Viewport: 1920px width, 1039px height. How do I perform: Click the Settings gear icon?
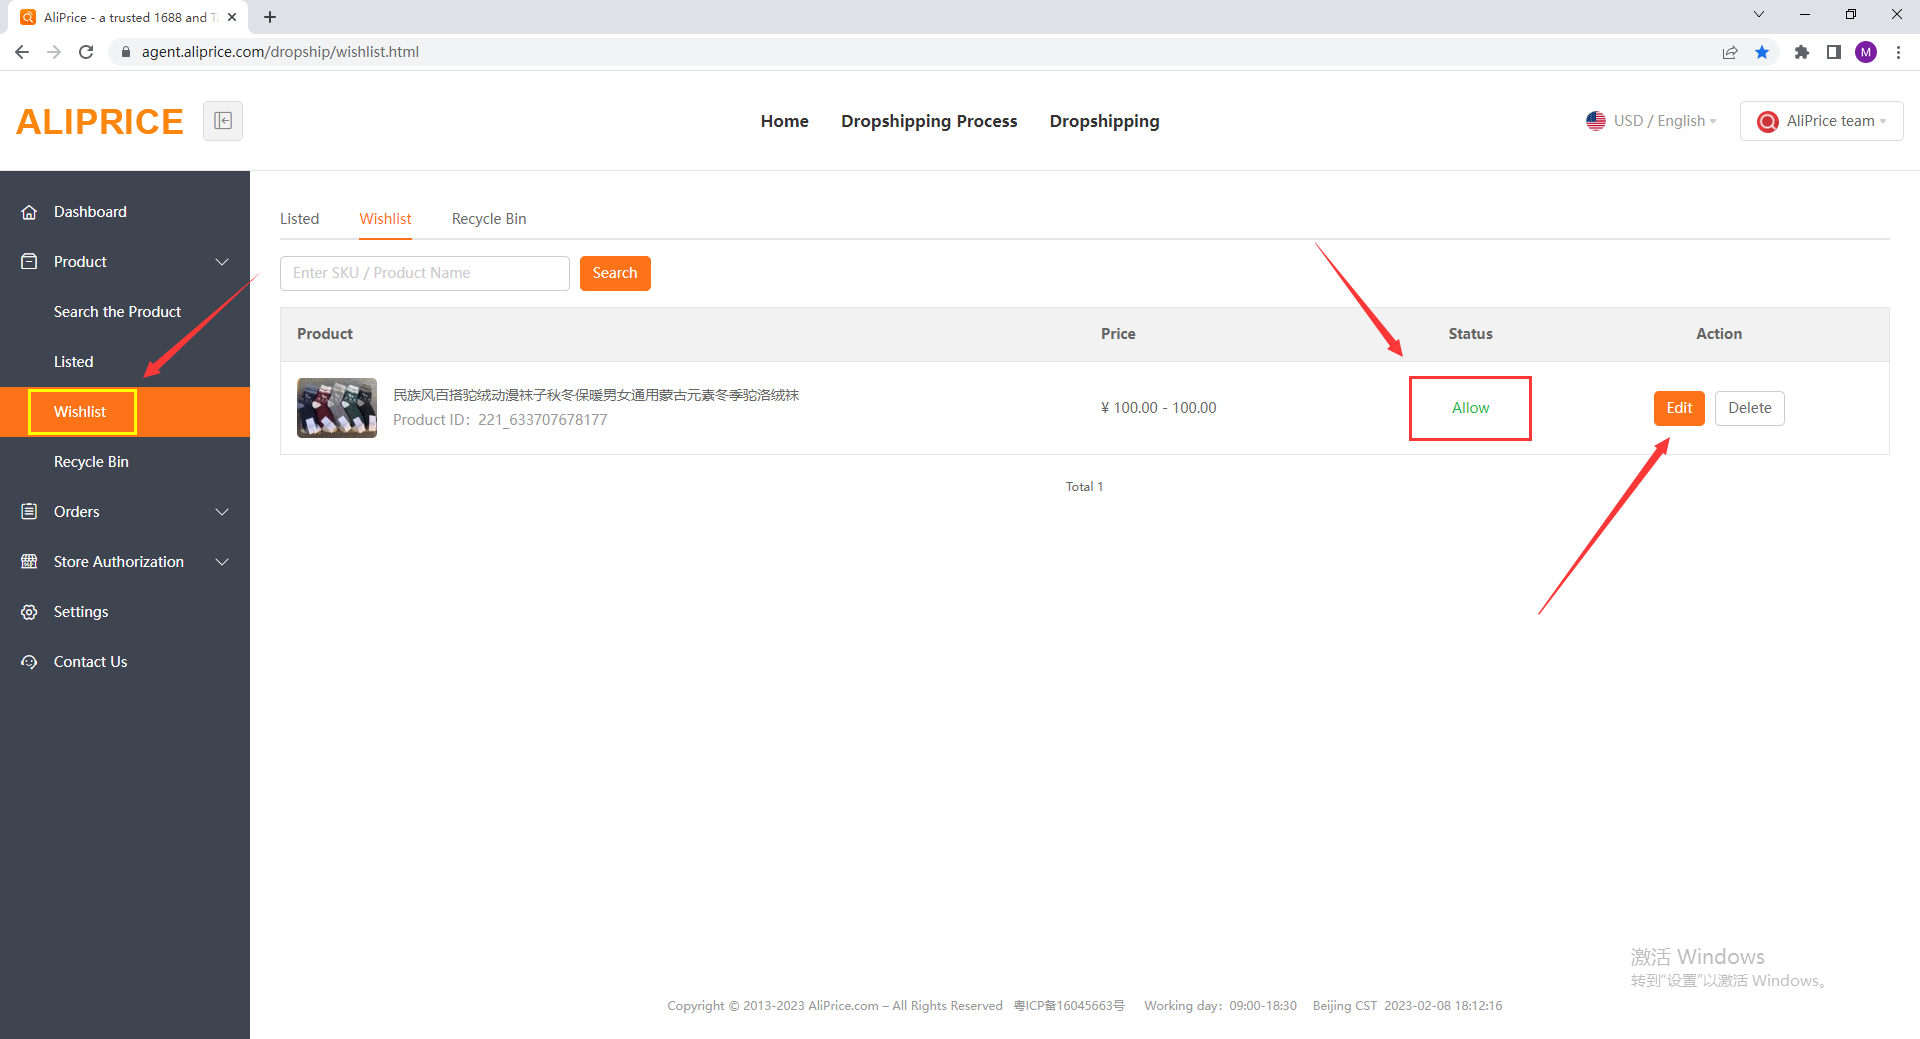click(29, 612)
